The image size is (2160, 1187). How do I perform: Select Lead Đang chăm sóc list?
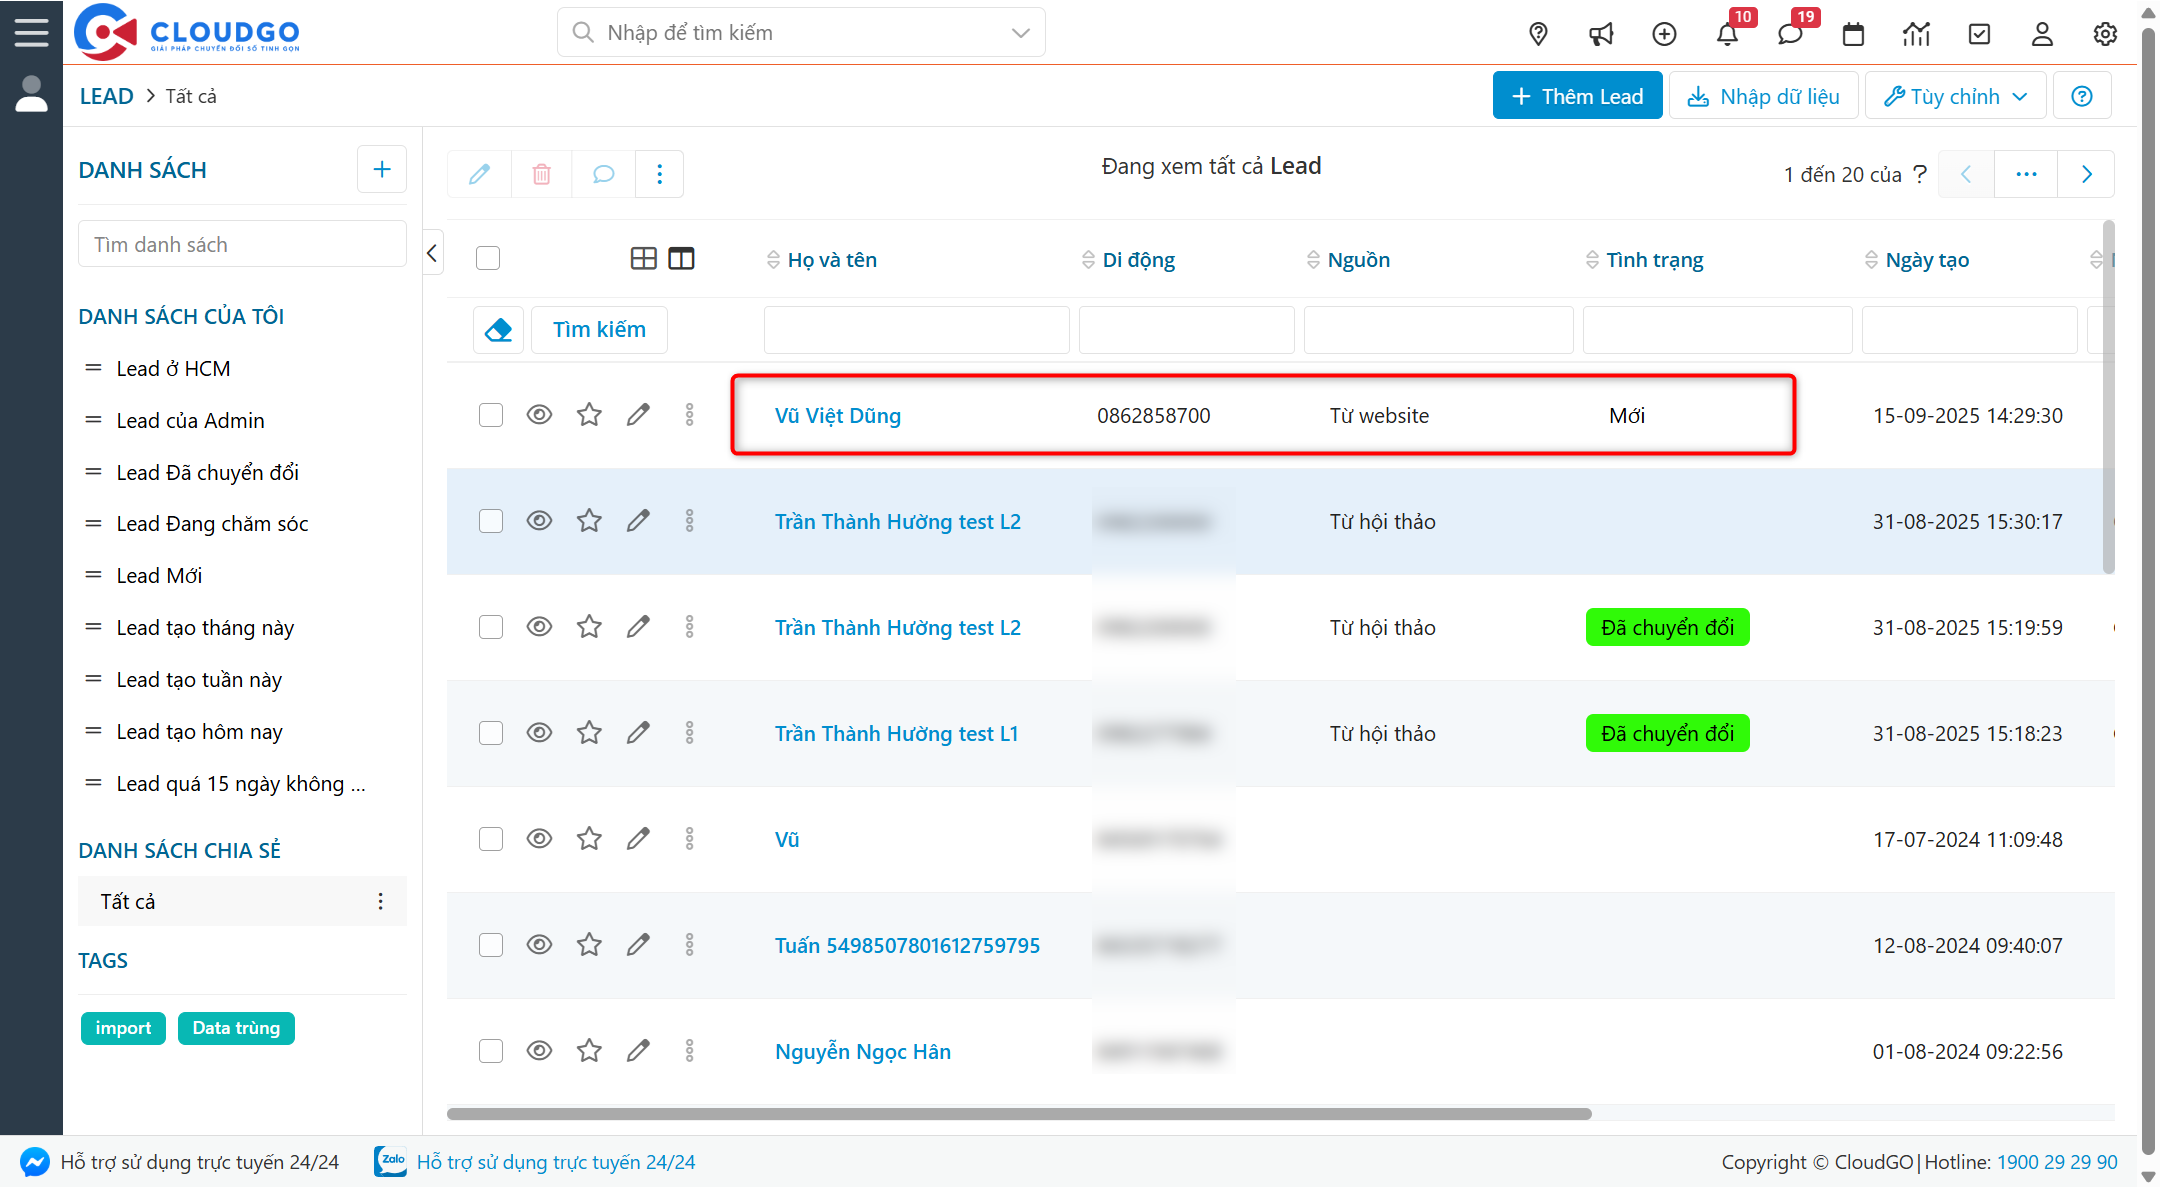point(212,524)
